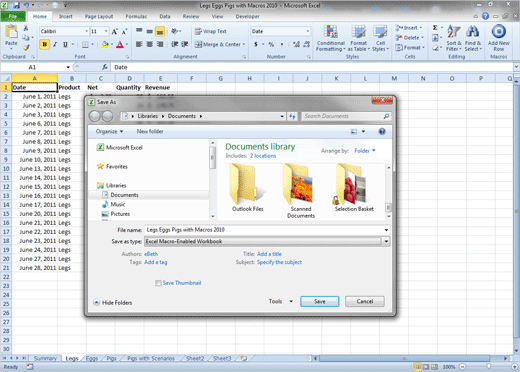Image resolution: width=520 pixels, height=372 pixels.
Task: Open the Summary worksheet tab
Action: 45,358
